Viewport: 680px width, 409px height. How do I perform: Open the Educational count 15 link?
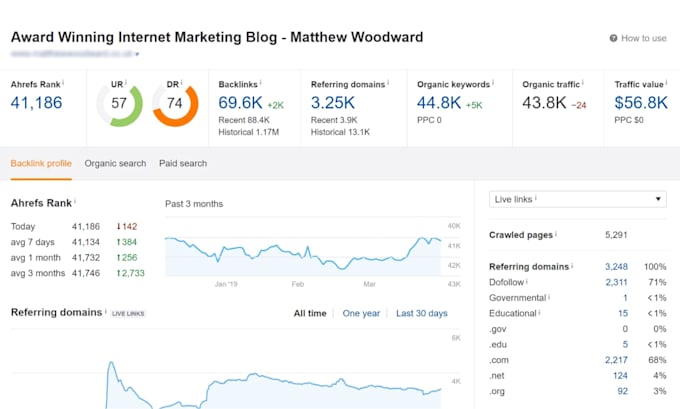623,314
